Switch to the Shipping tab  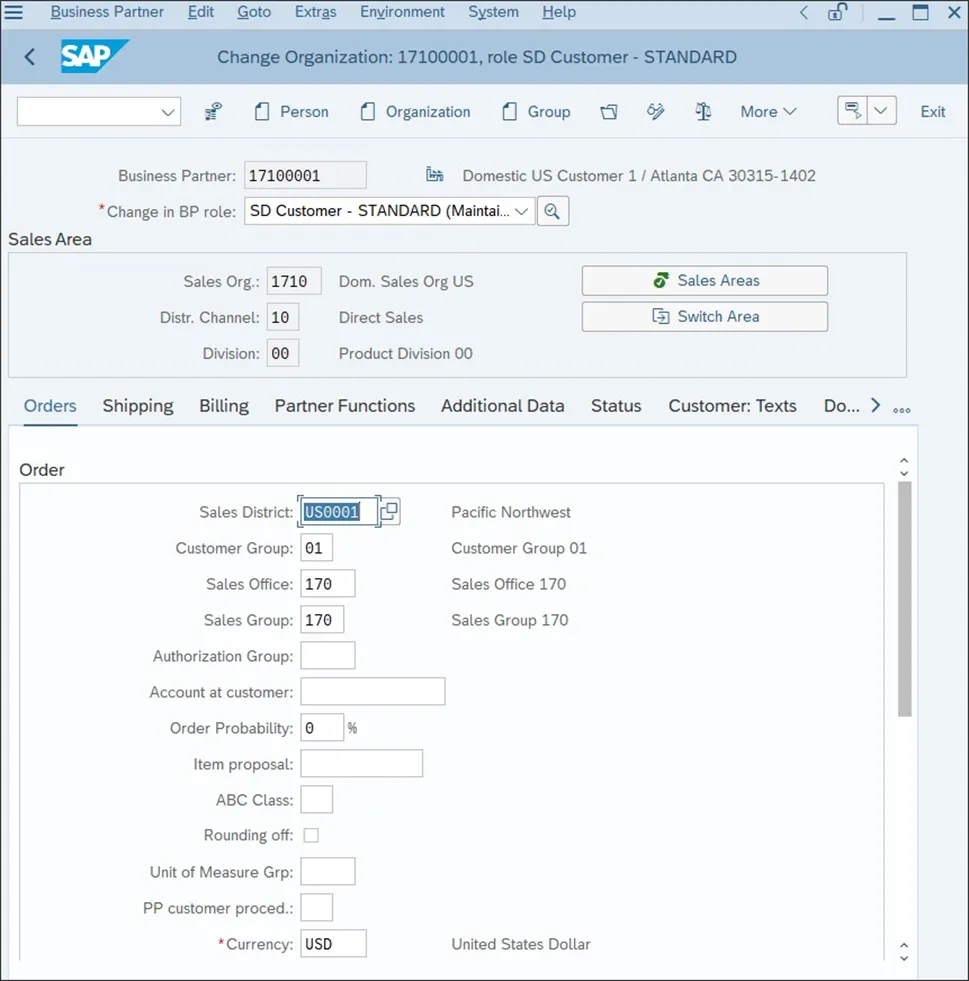tap(138, 405)
